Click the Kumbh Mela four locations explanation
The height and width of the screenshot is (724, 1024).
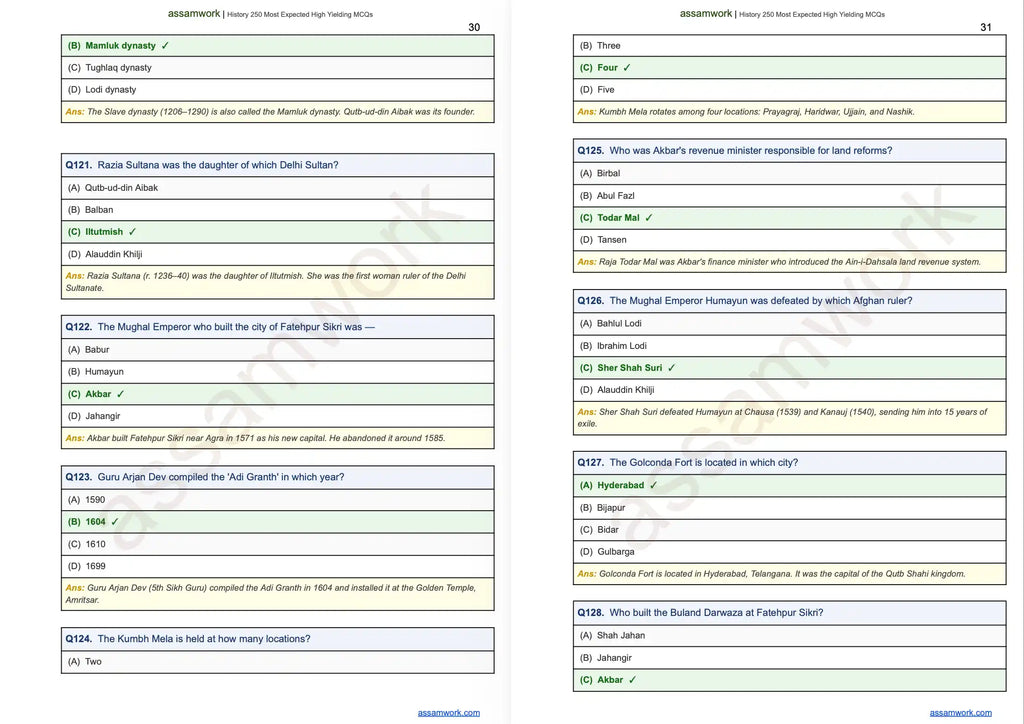click(x=790, y=112)
